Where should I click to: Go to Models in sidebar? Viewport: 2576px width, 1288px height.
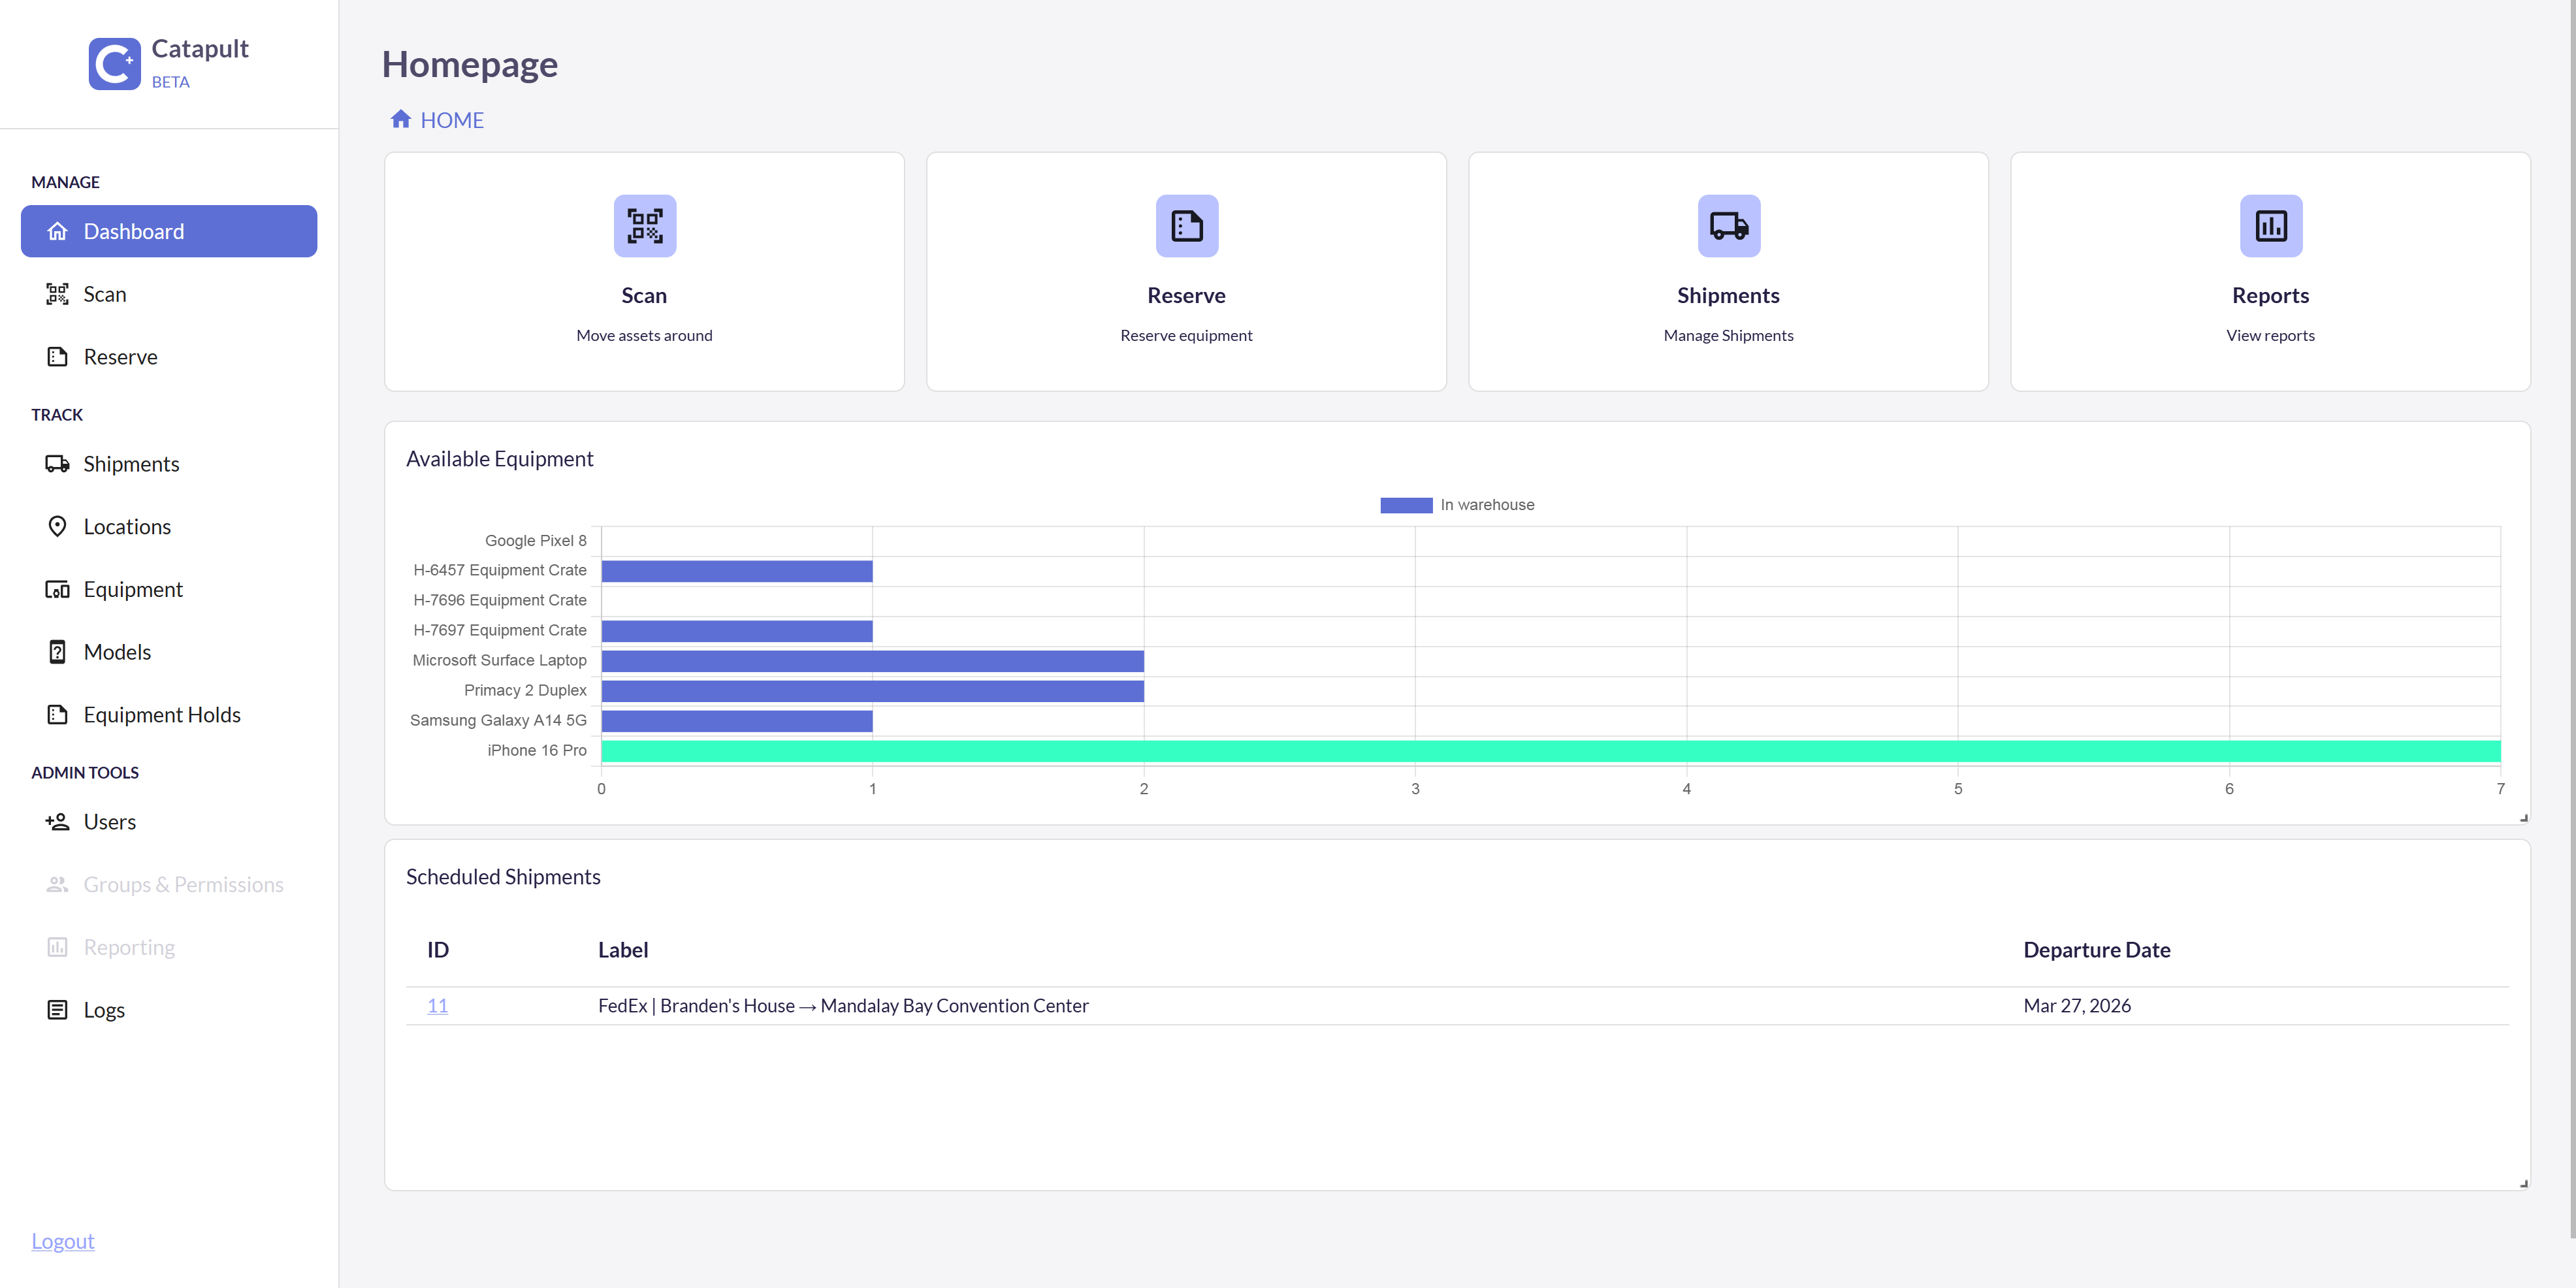point(117,652)
